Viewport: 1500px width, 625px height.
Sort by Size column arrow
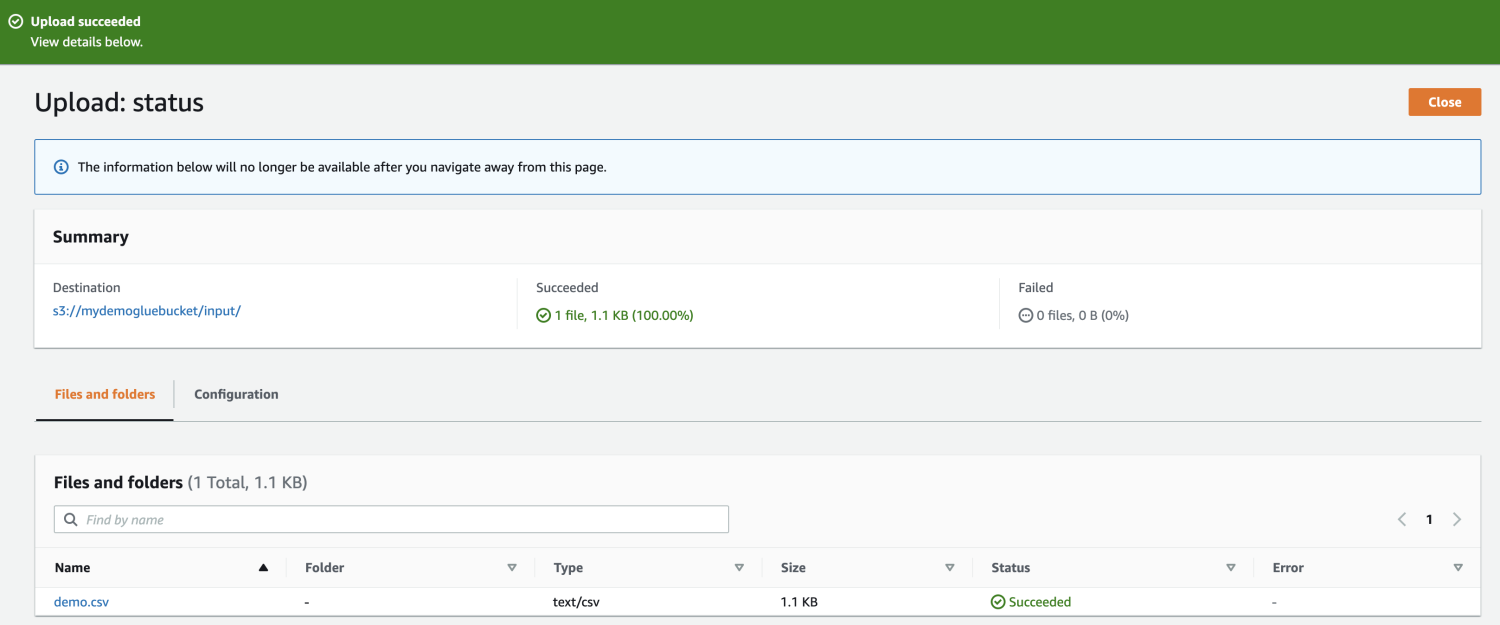[x=950, y=568]
